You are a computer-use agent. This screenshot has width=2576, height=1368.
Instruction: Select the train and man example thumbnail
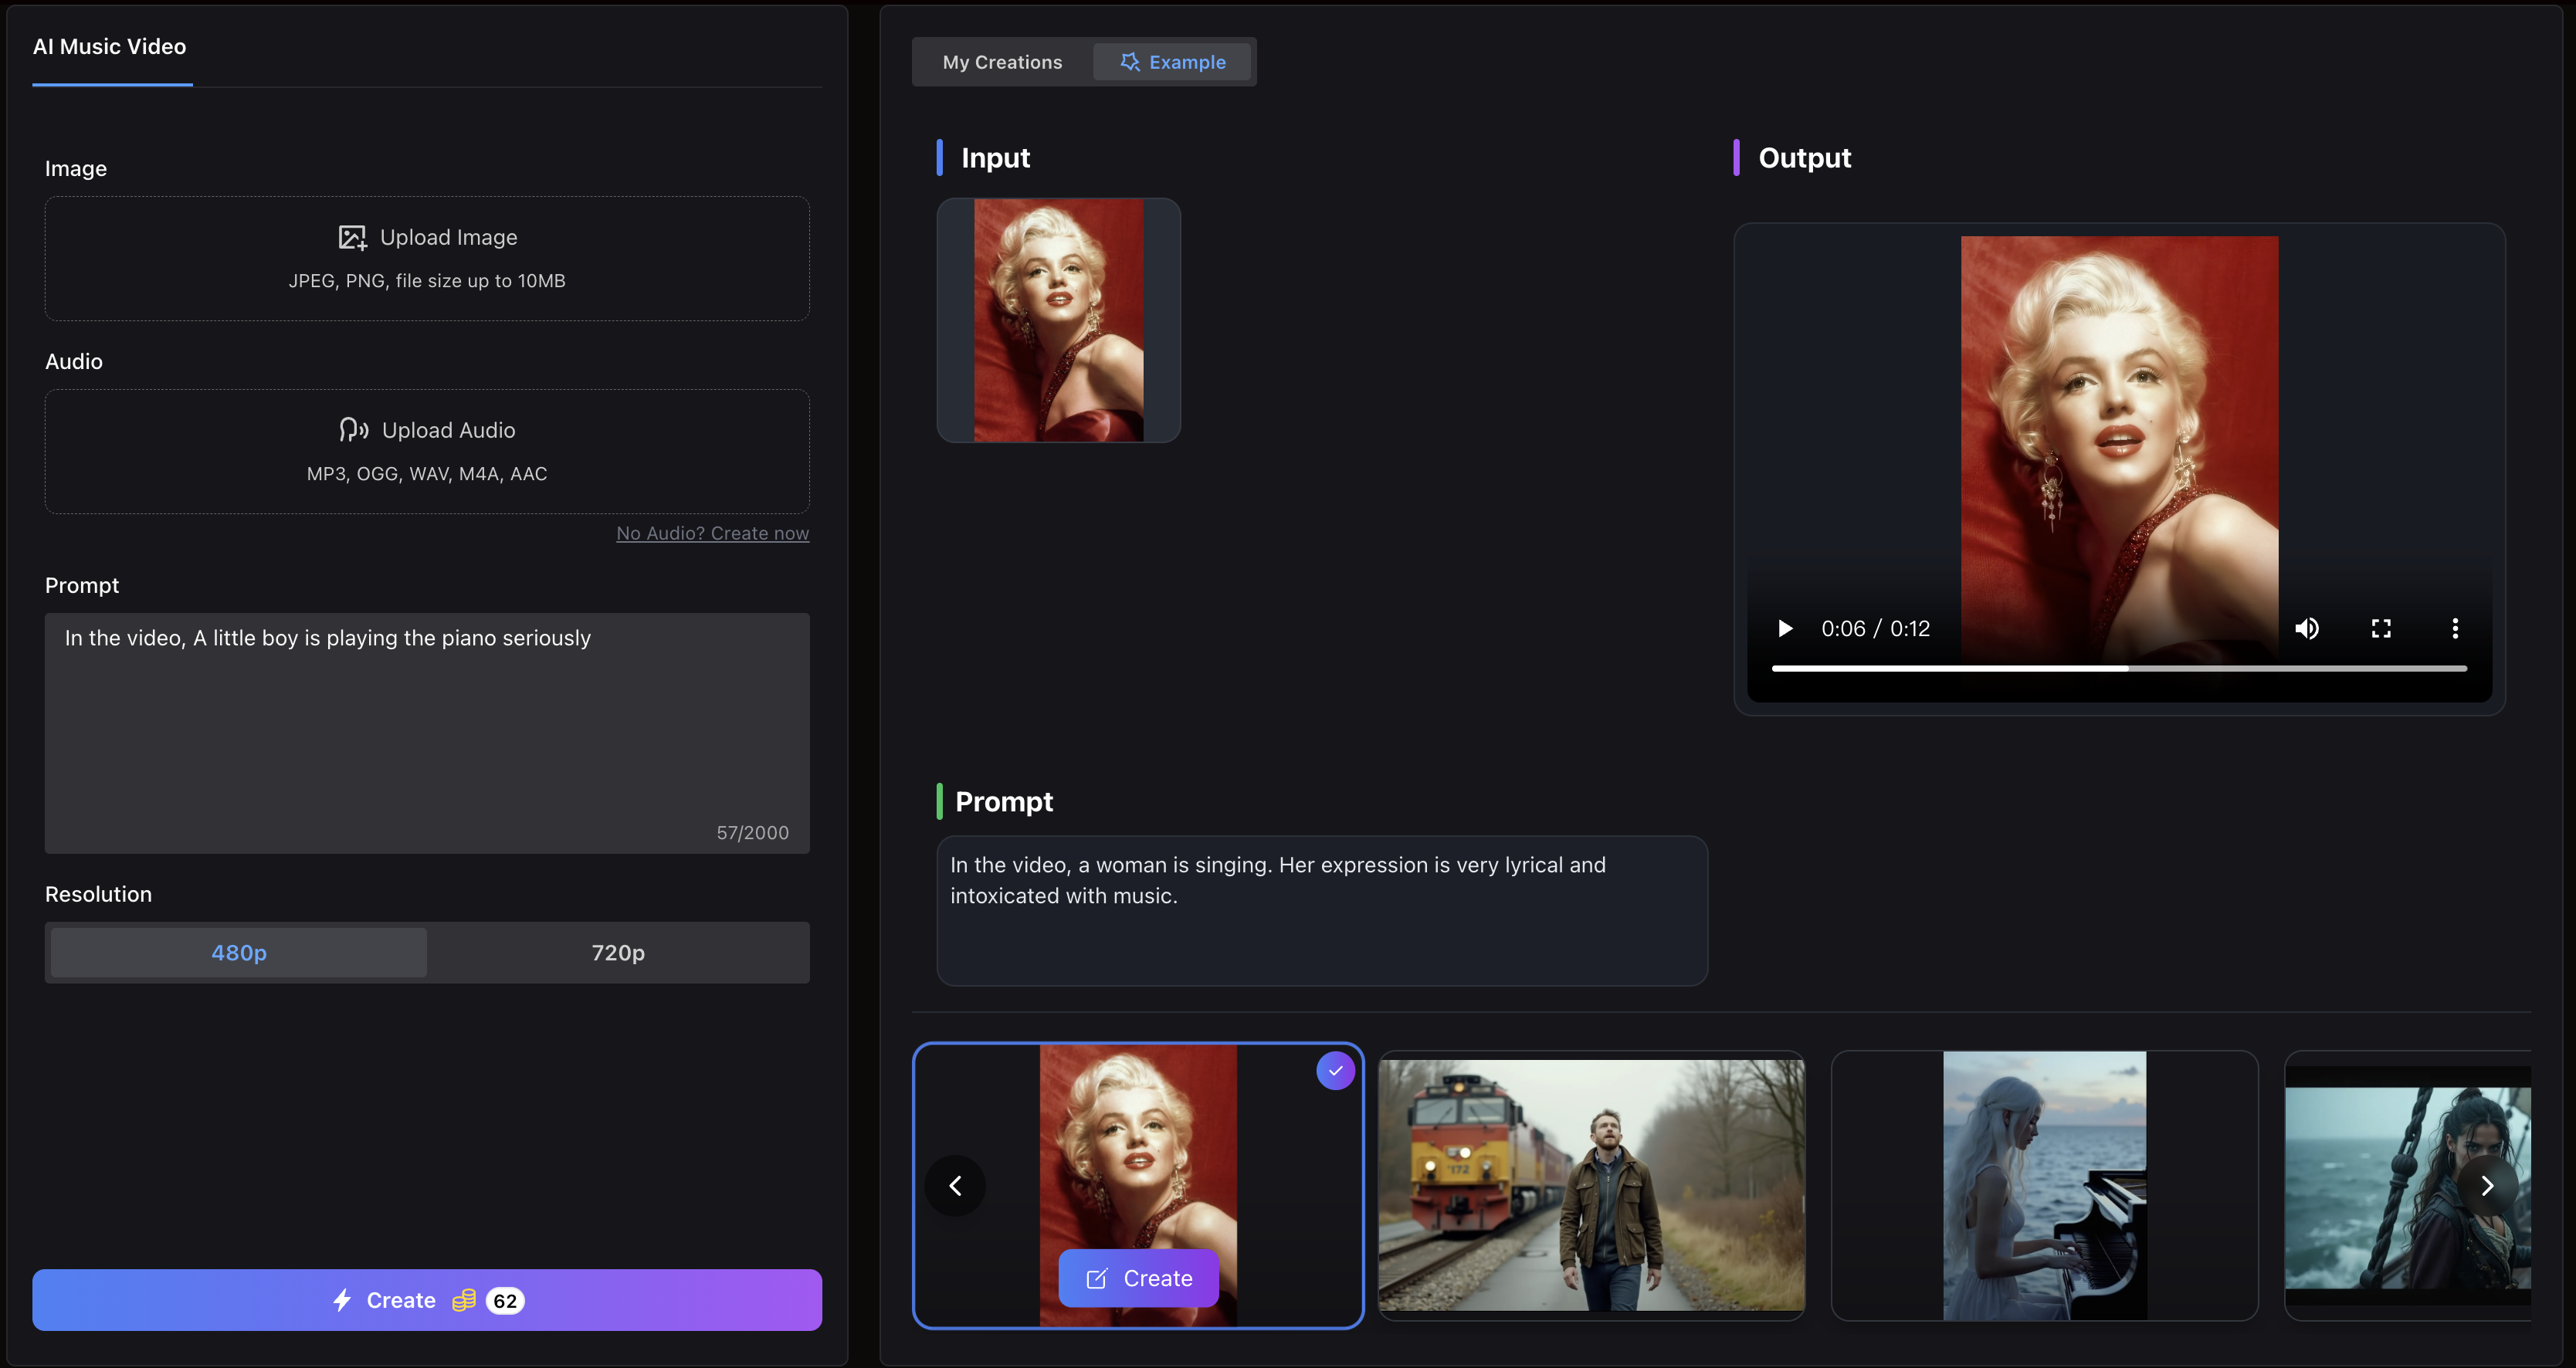(1591, 1185)
